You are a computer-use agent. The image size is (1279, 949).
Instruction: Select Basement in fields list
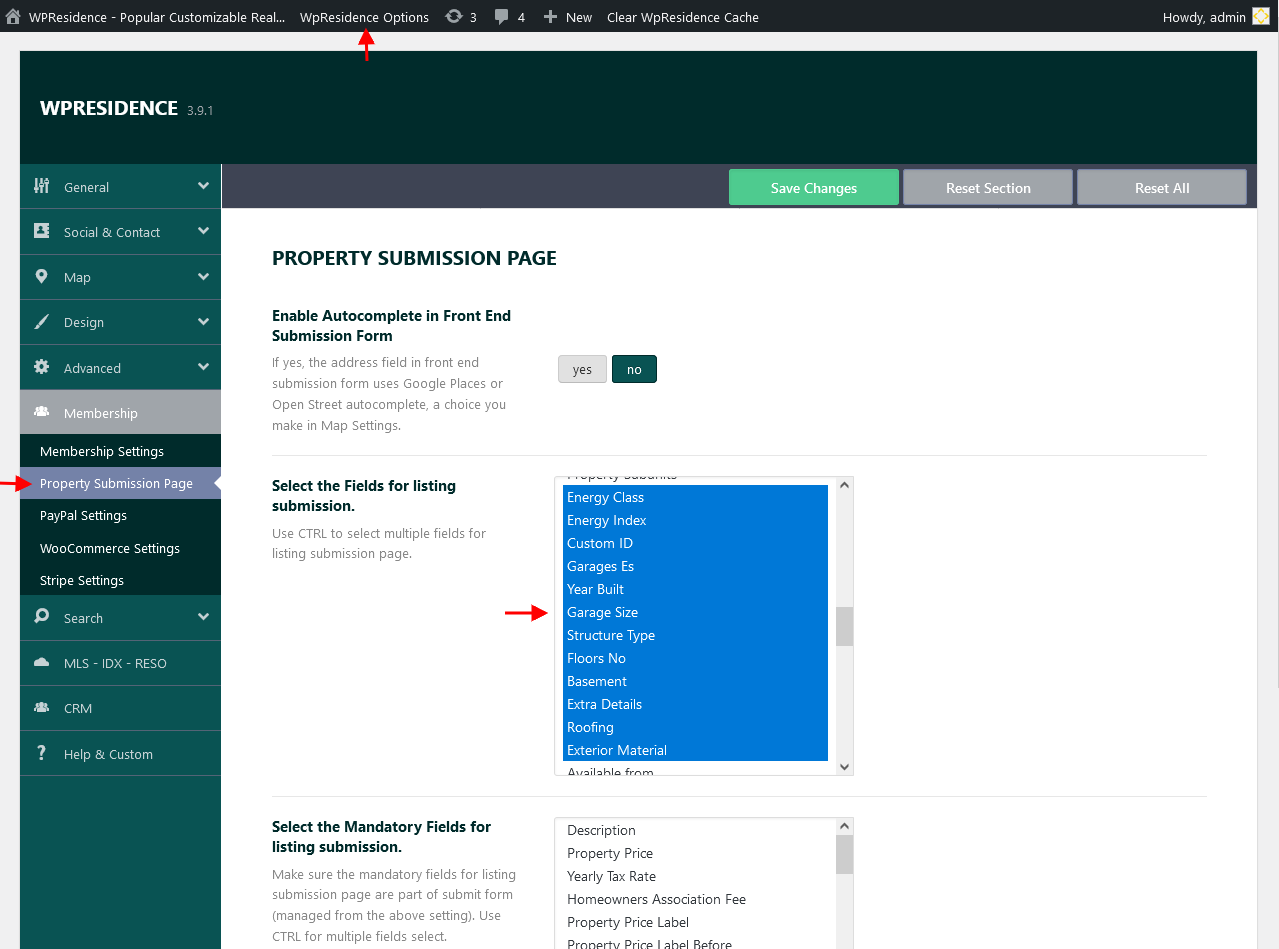[695, 681]
